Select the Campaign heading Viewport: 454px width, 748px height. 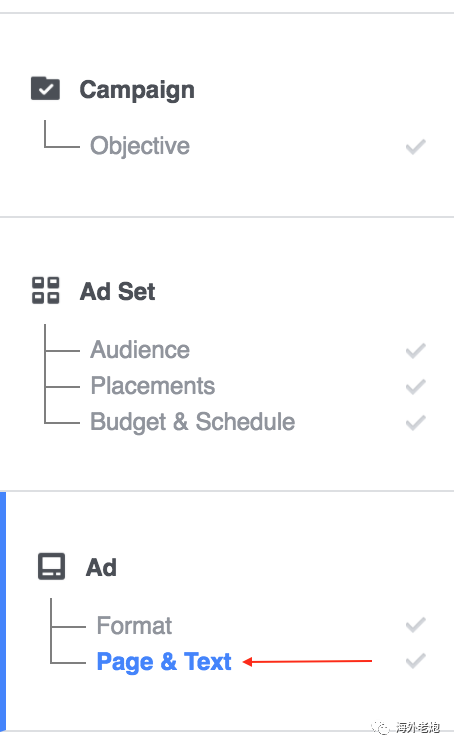click(x=137, y=90)
